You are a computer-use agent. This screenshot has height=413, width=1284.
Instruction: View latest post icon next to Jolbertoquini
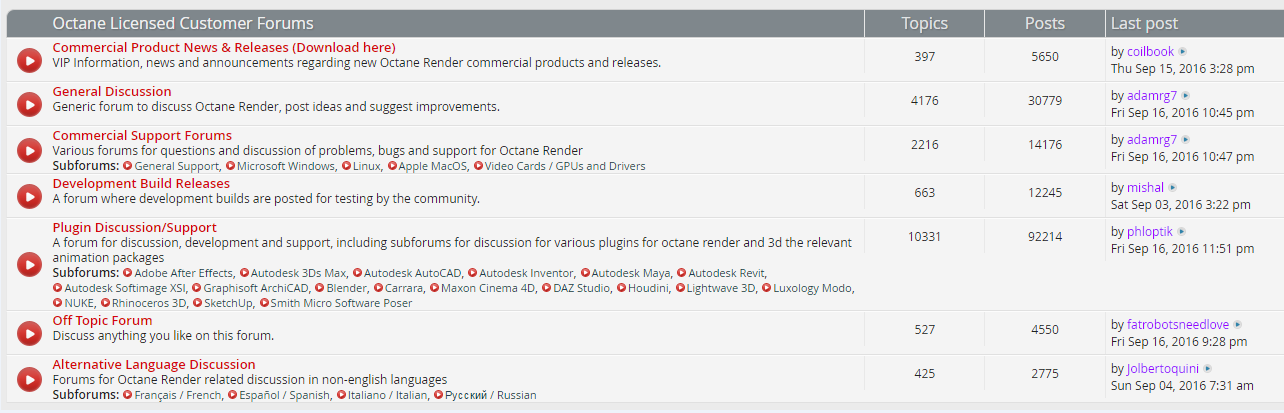(1207, 369)
